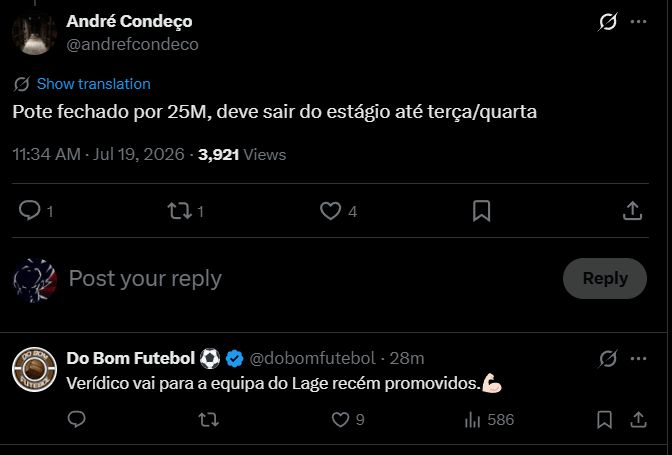
Task: Open Grok icon on Do Bom Futebol reply
Action: click(608, 359)
